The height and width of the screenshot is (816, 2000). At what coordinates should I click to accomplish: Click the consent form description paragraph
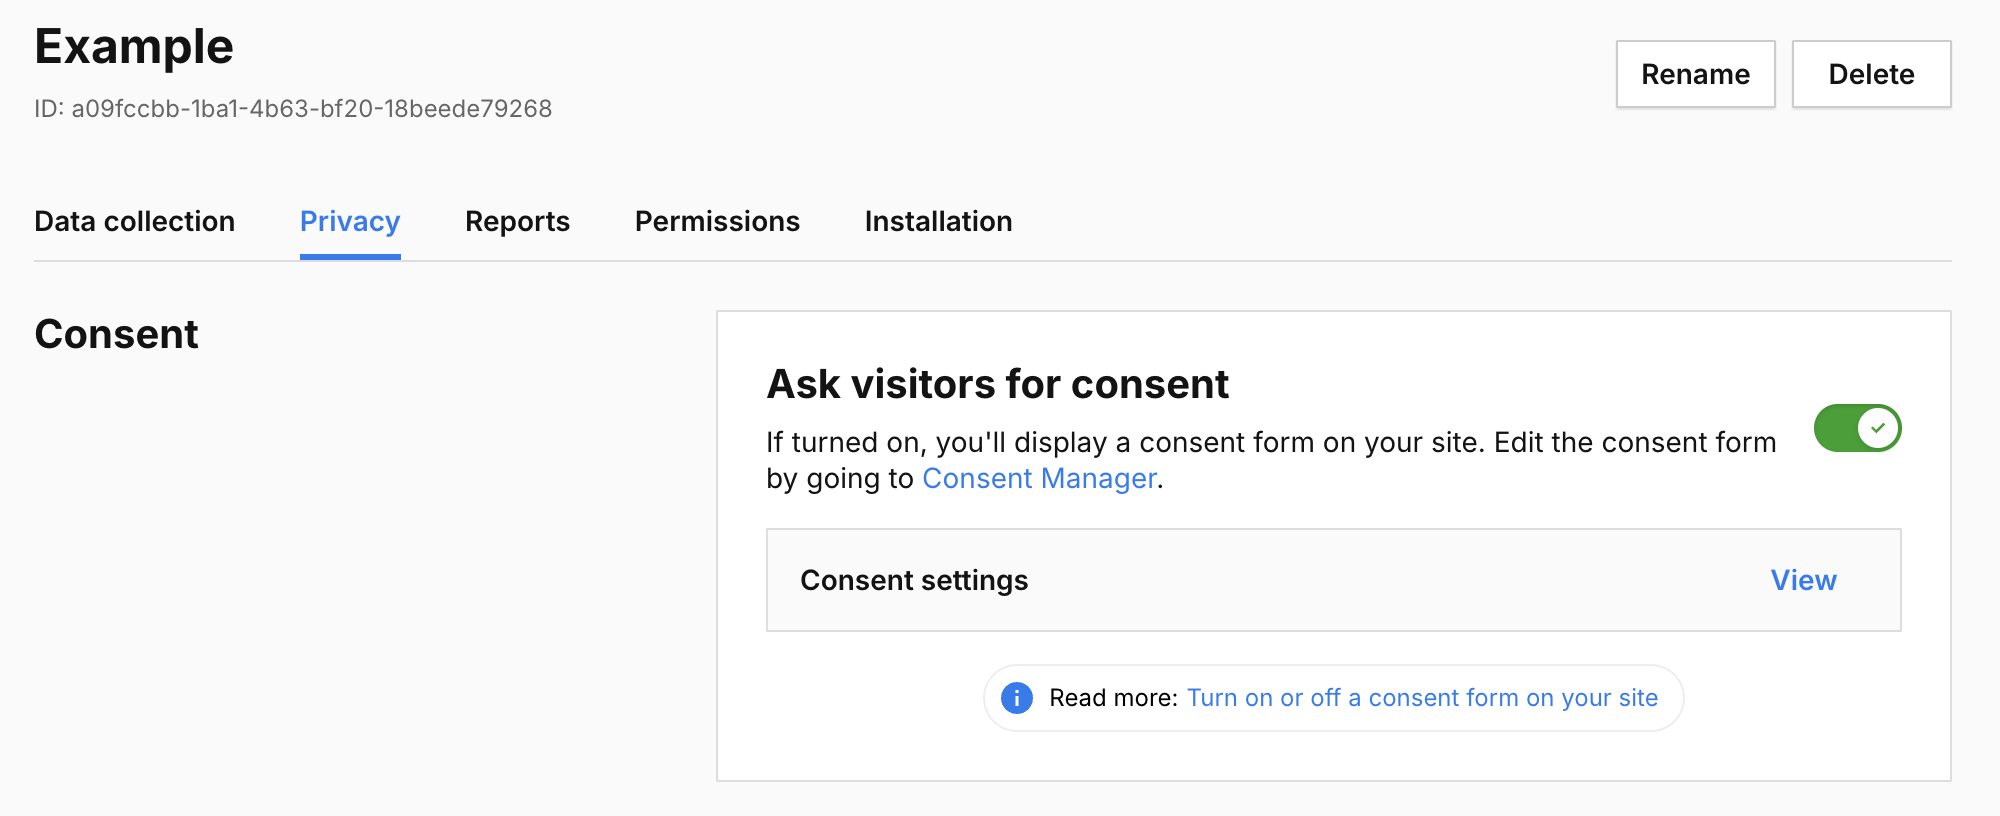[1270, 443]
